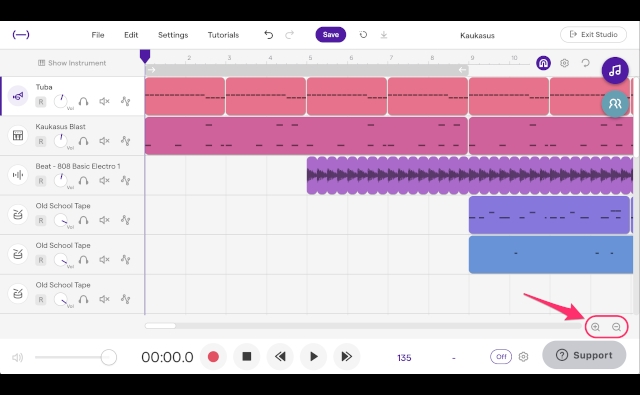Open the metronome settings gear
The width and height of the screenshot is (640, 395).
click(x=523, y=357)
